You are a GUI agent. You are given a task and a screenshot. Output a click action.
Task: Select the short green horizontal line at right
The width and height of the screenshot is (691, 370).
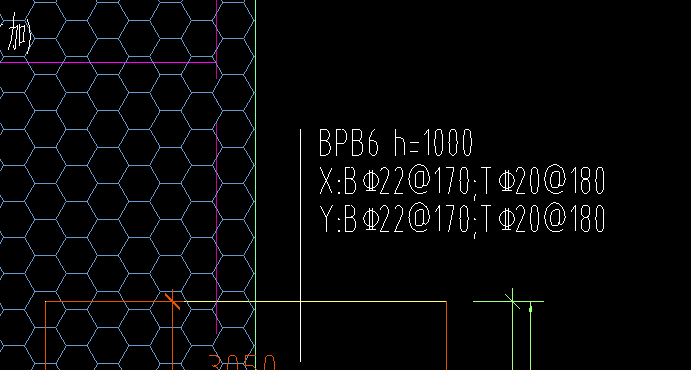[508, 302]
